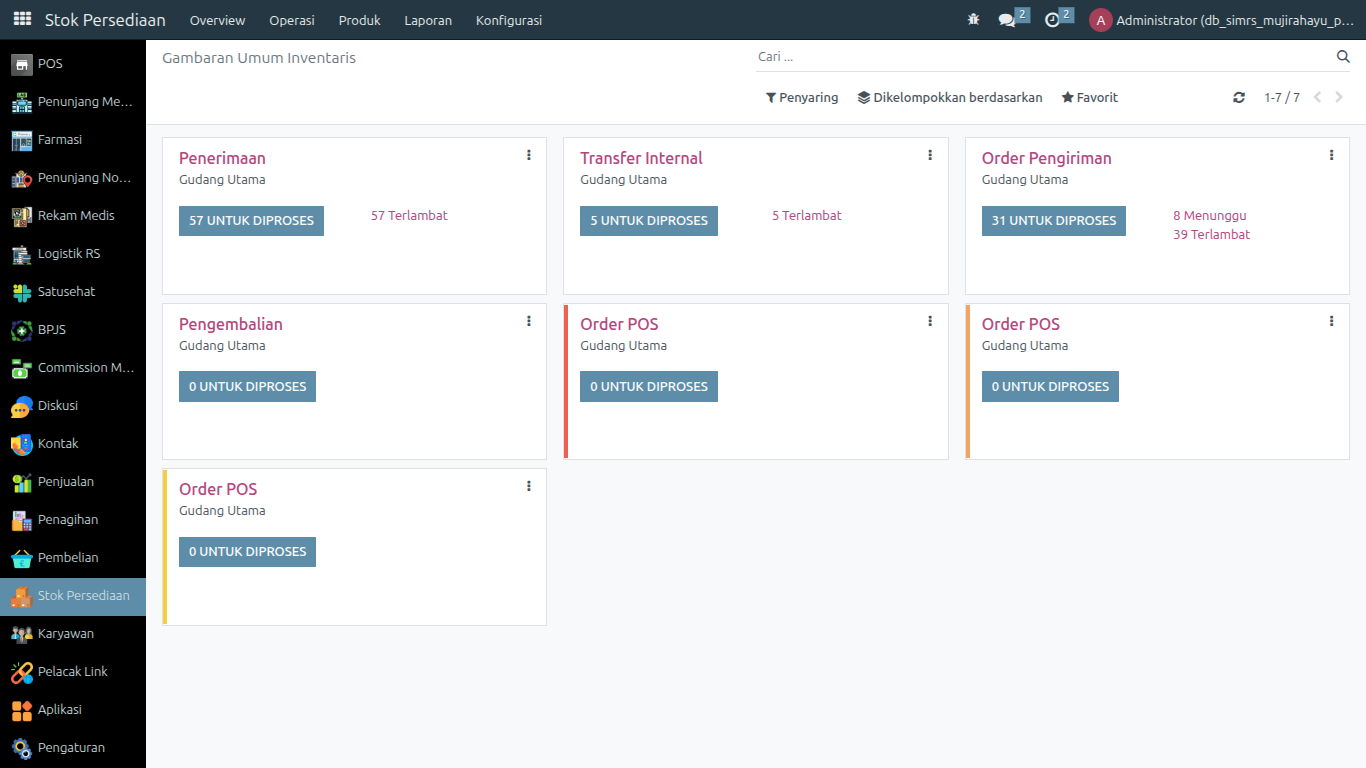Open the Penerimaan card options menu

click(529, 155)
